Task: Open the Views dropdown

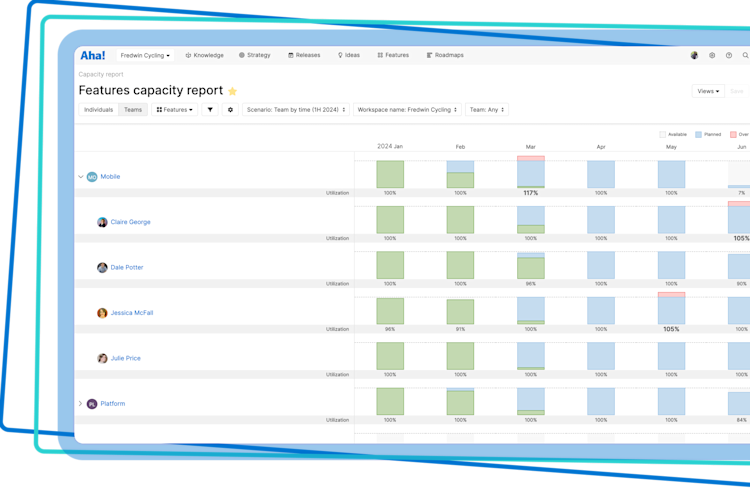Action: (x=708, y=91)
